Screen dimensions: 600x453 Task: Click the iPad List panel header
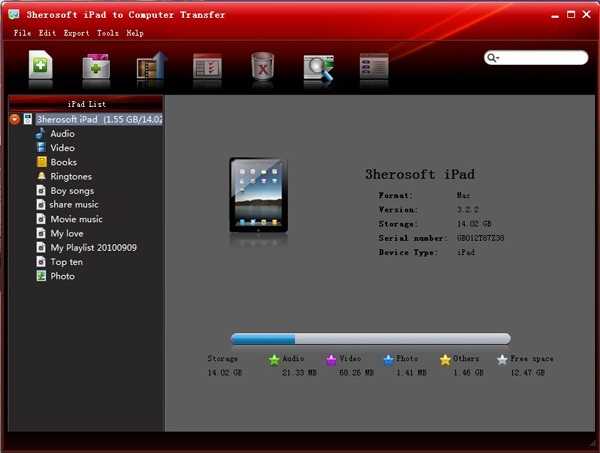(86, 104)
